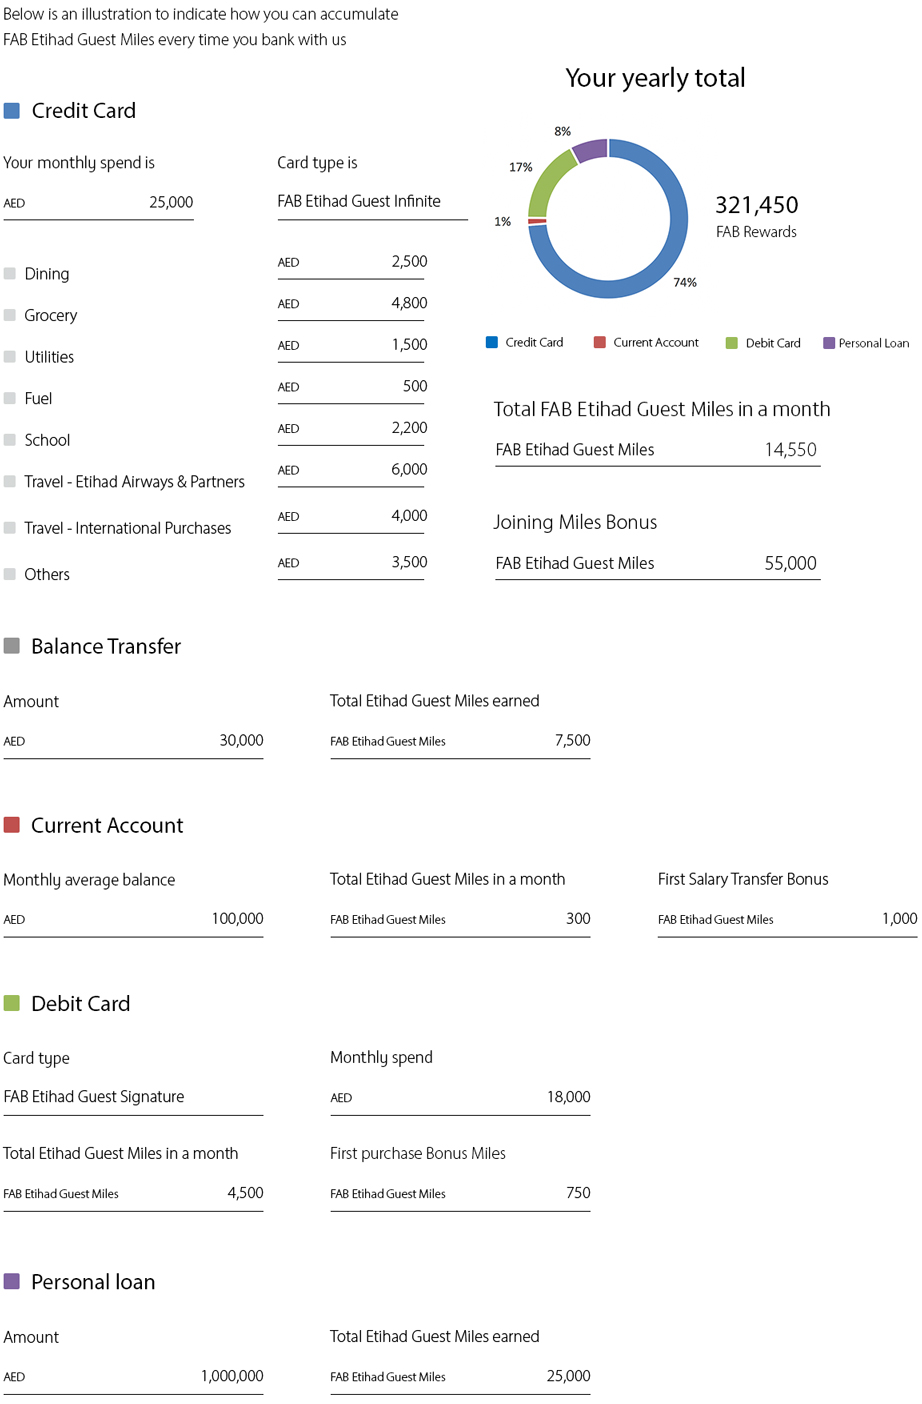Click the purple Personal loan section square

(12, 1281)
